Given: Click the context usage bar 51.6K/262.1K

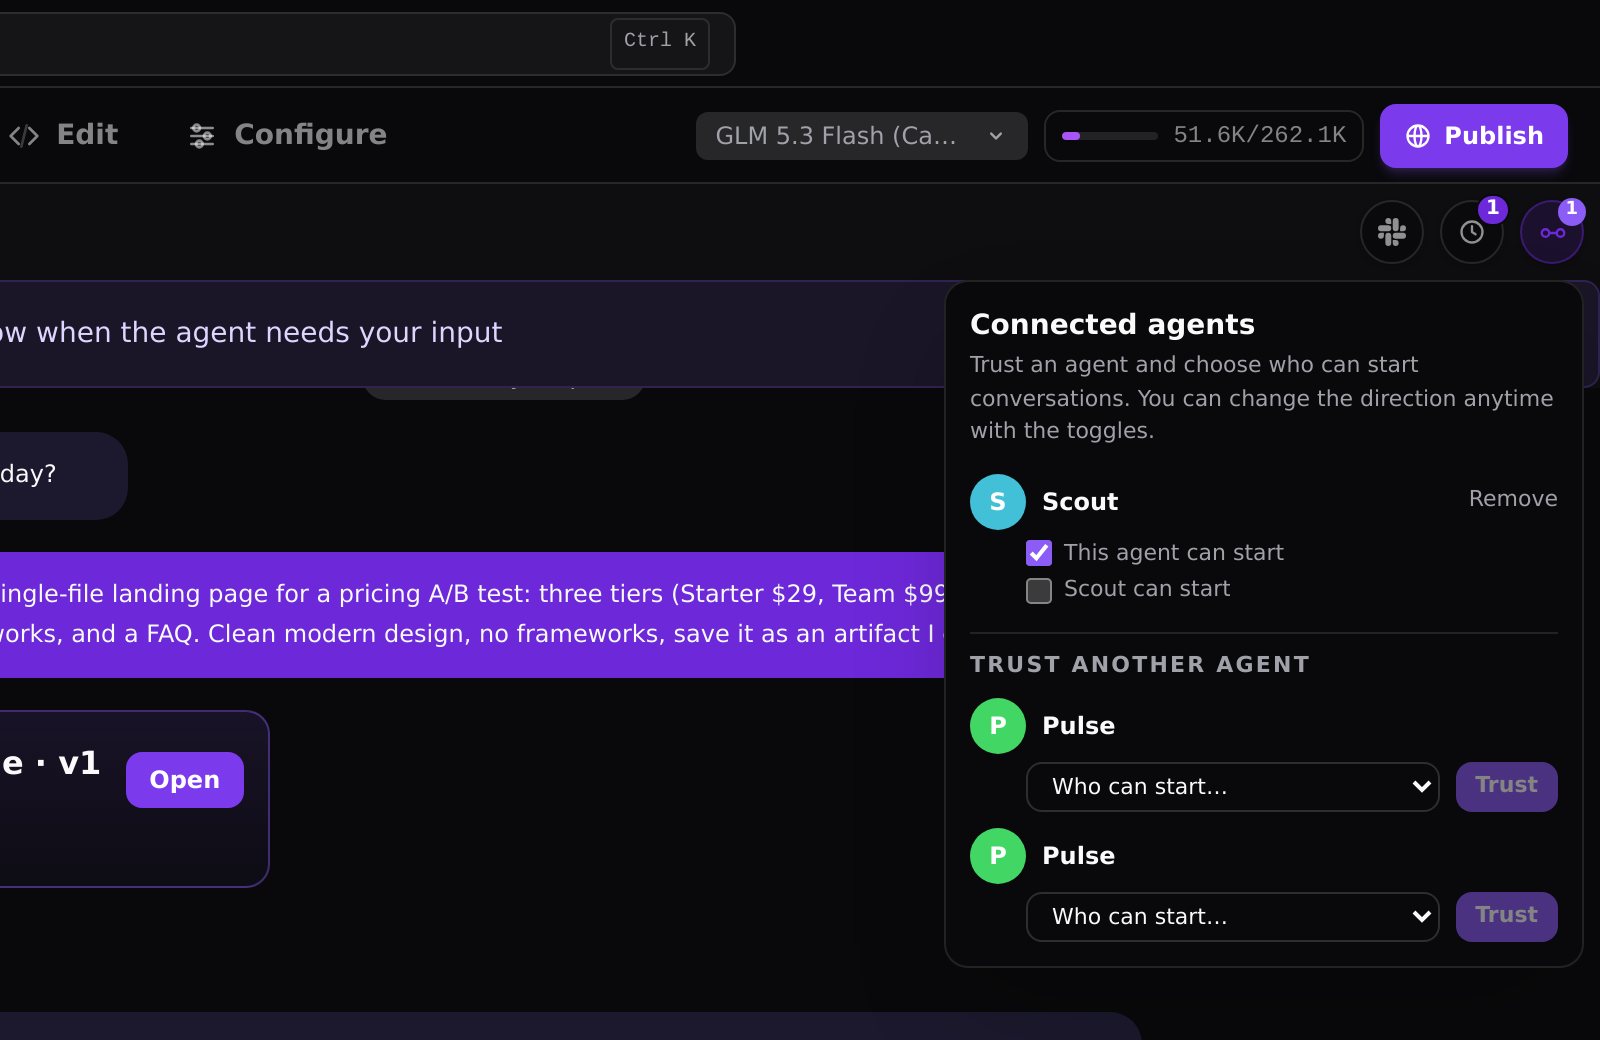Looking at the screenshot, I should click(x=1203, y=136).
